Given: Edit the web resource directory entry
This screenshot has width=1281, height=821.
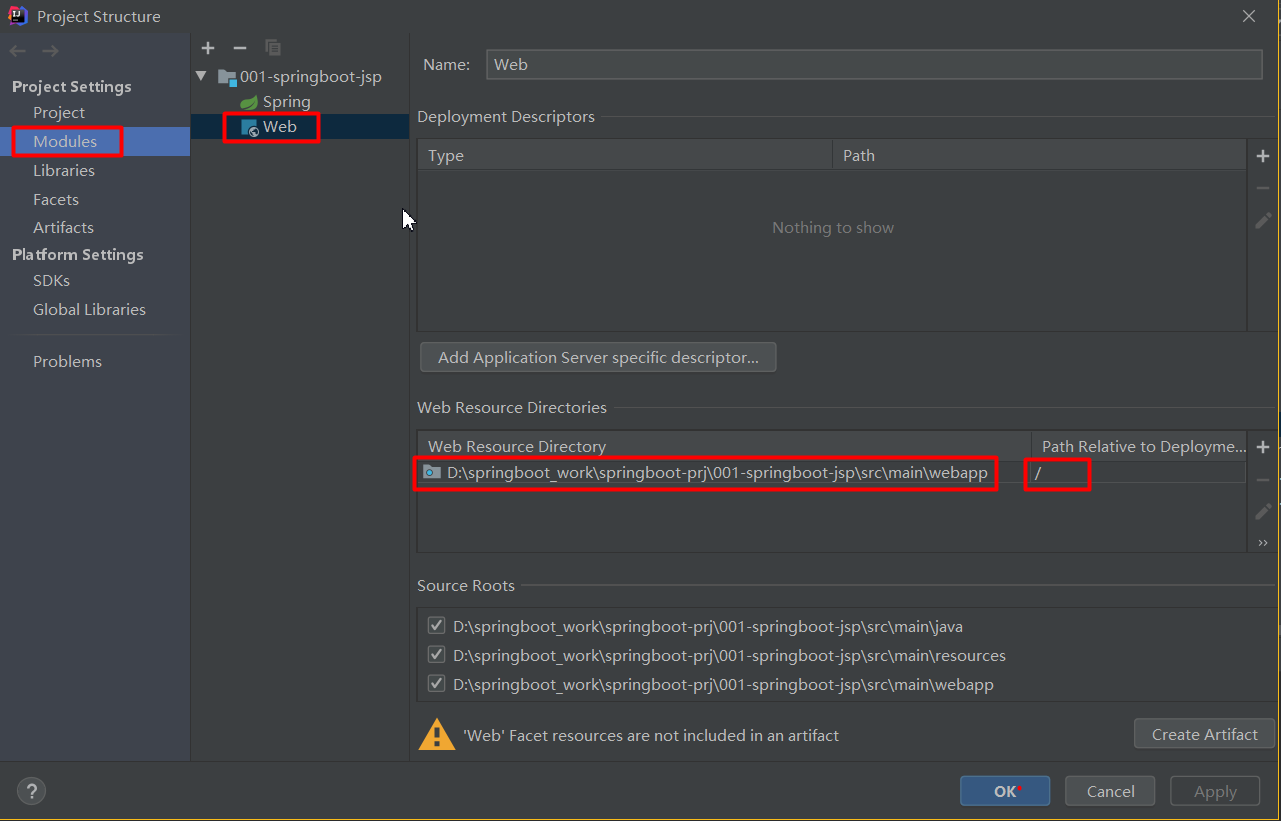Looking at the screenshot, I should [1263, 512].
